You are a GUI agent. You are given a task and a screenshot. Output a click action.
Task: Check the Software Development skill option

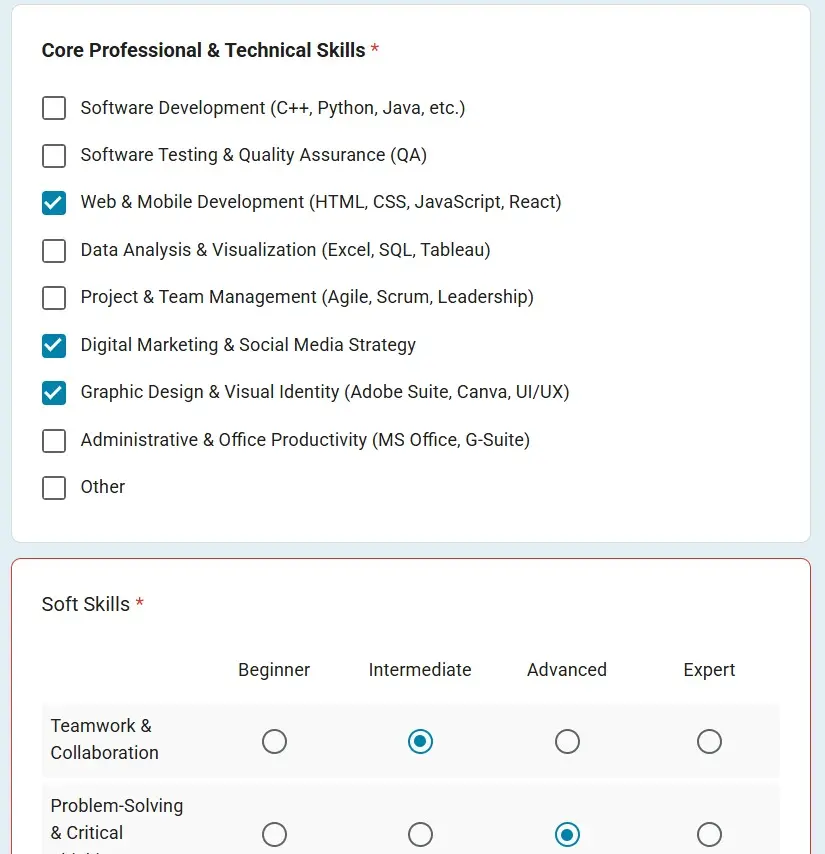54,108
